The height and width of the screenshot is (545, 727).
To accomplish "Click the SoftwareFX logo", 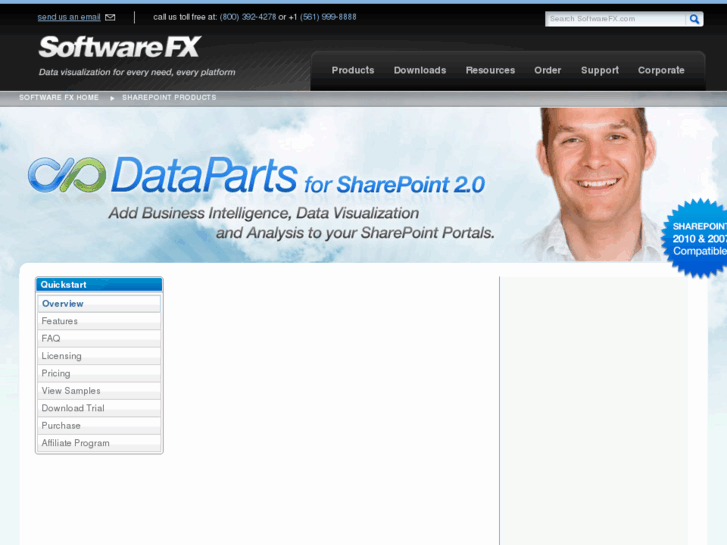I will pos(120,47).
